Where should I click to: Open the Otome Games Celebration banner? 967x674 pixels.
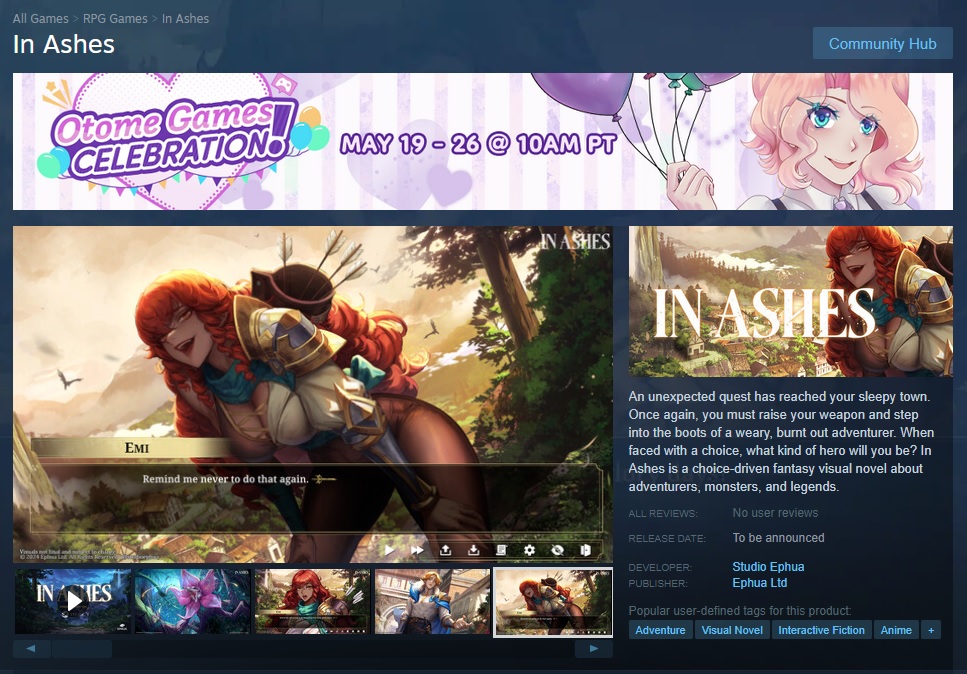click(483, 141)
